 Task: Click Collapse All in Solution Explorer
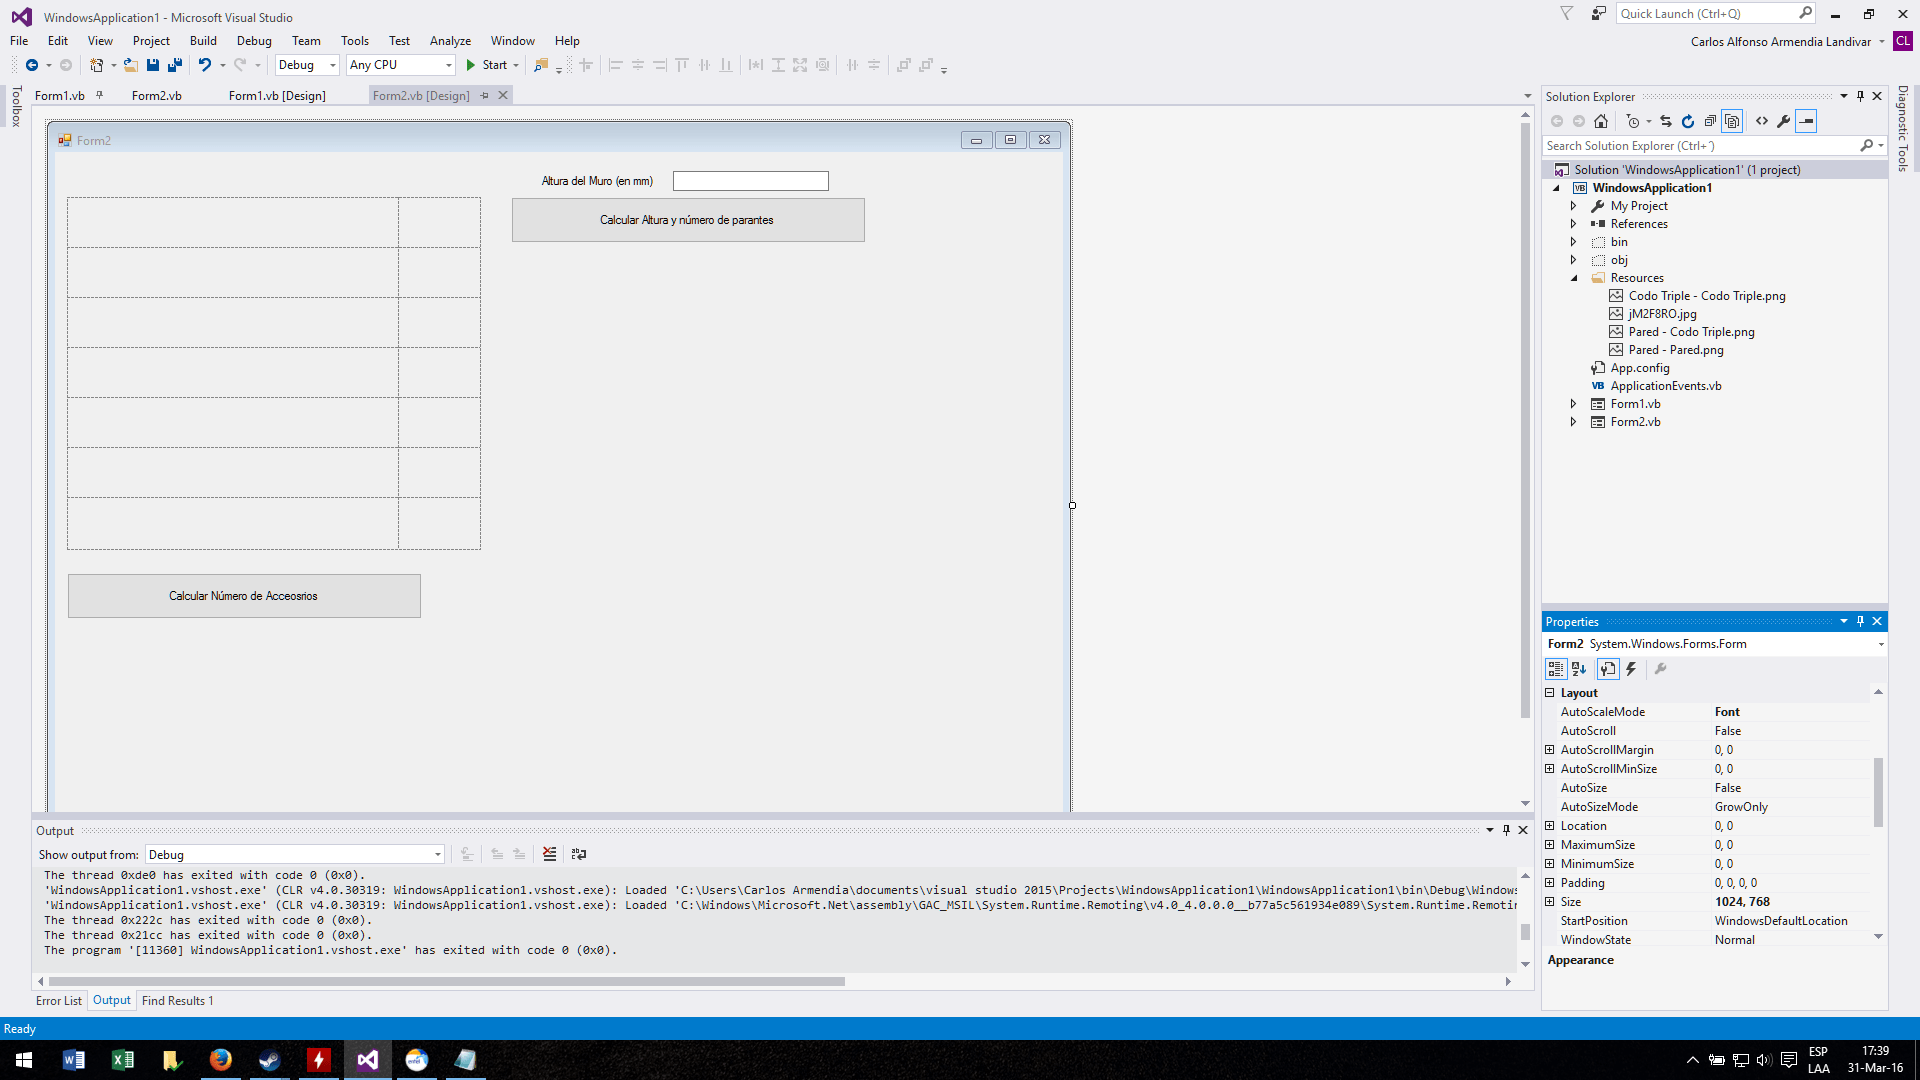1710,121
